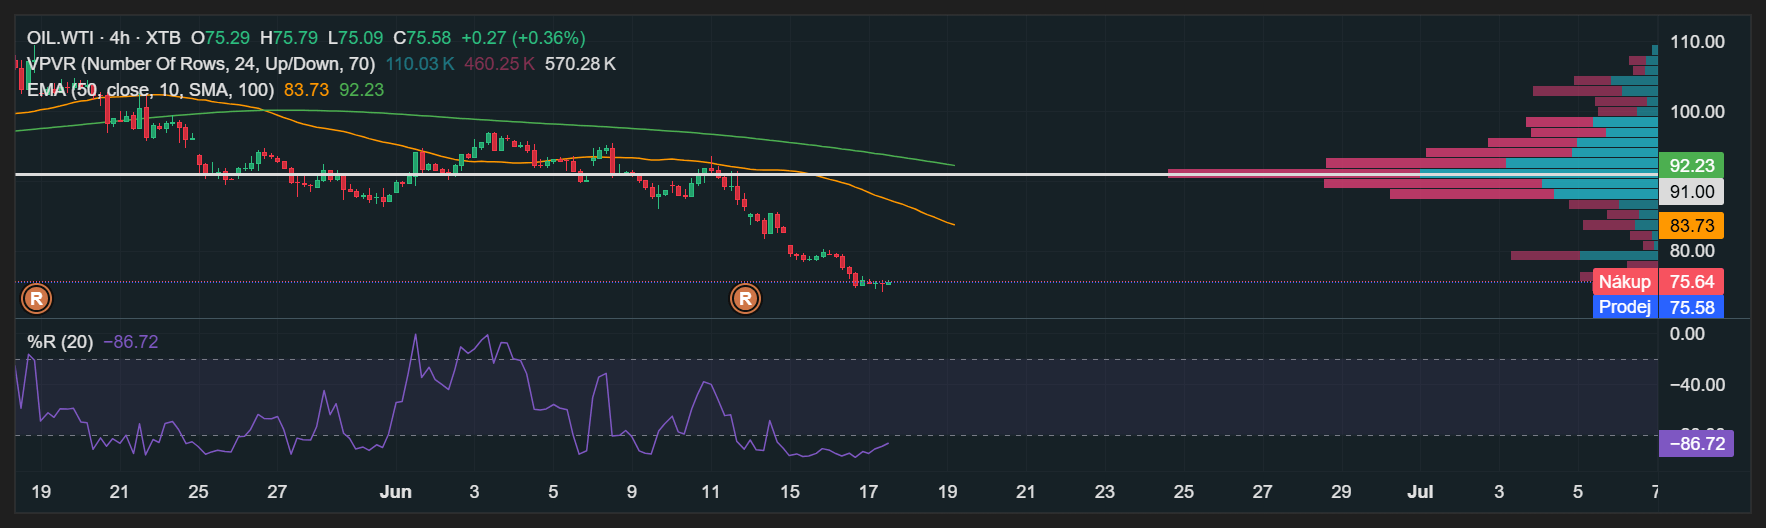Click the 100.00 price axis label
Screen dimensions: 1766x528
1697,112
